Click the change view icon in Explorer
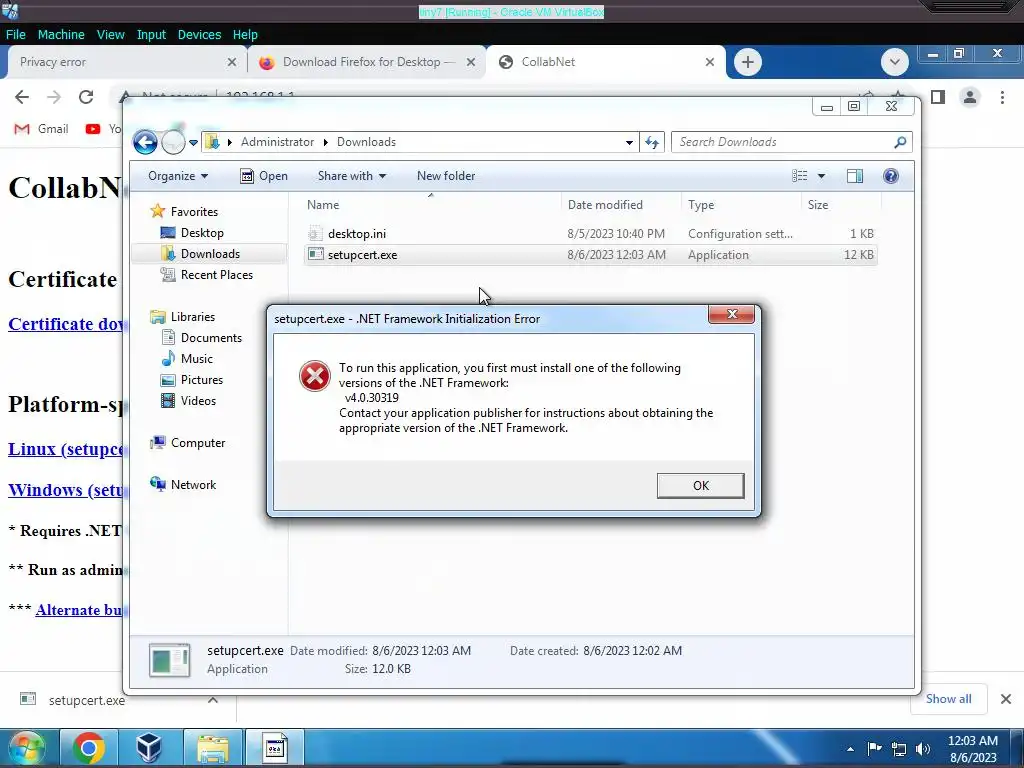Viewport: 1024px width, 768px height. 799,176
